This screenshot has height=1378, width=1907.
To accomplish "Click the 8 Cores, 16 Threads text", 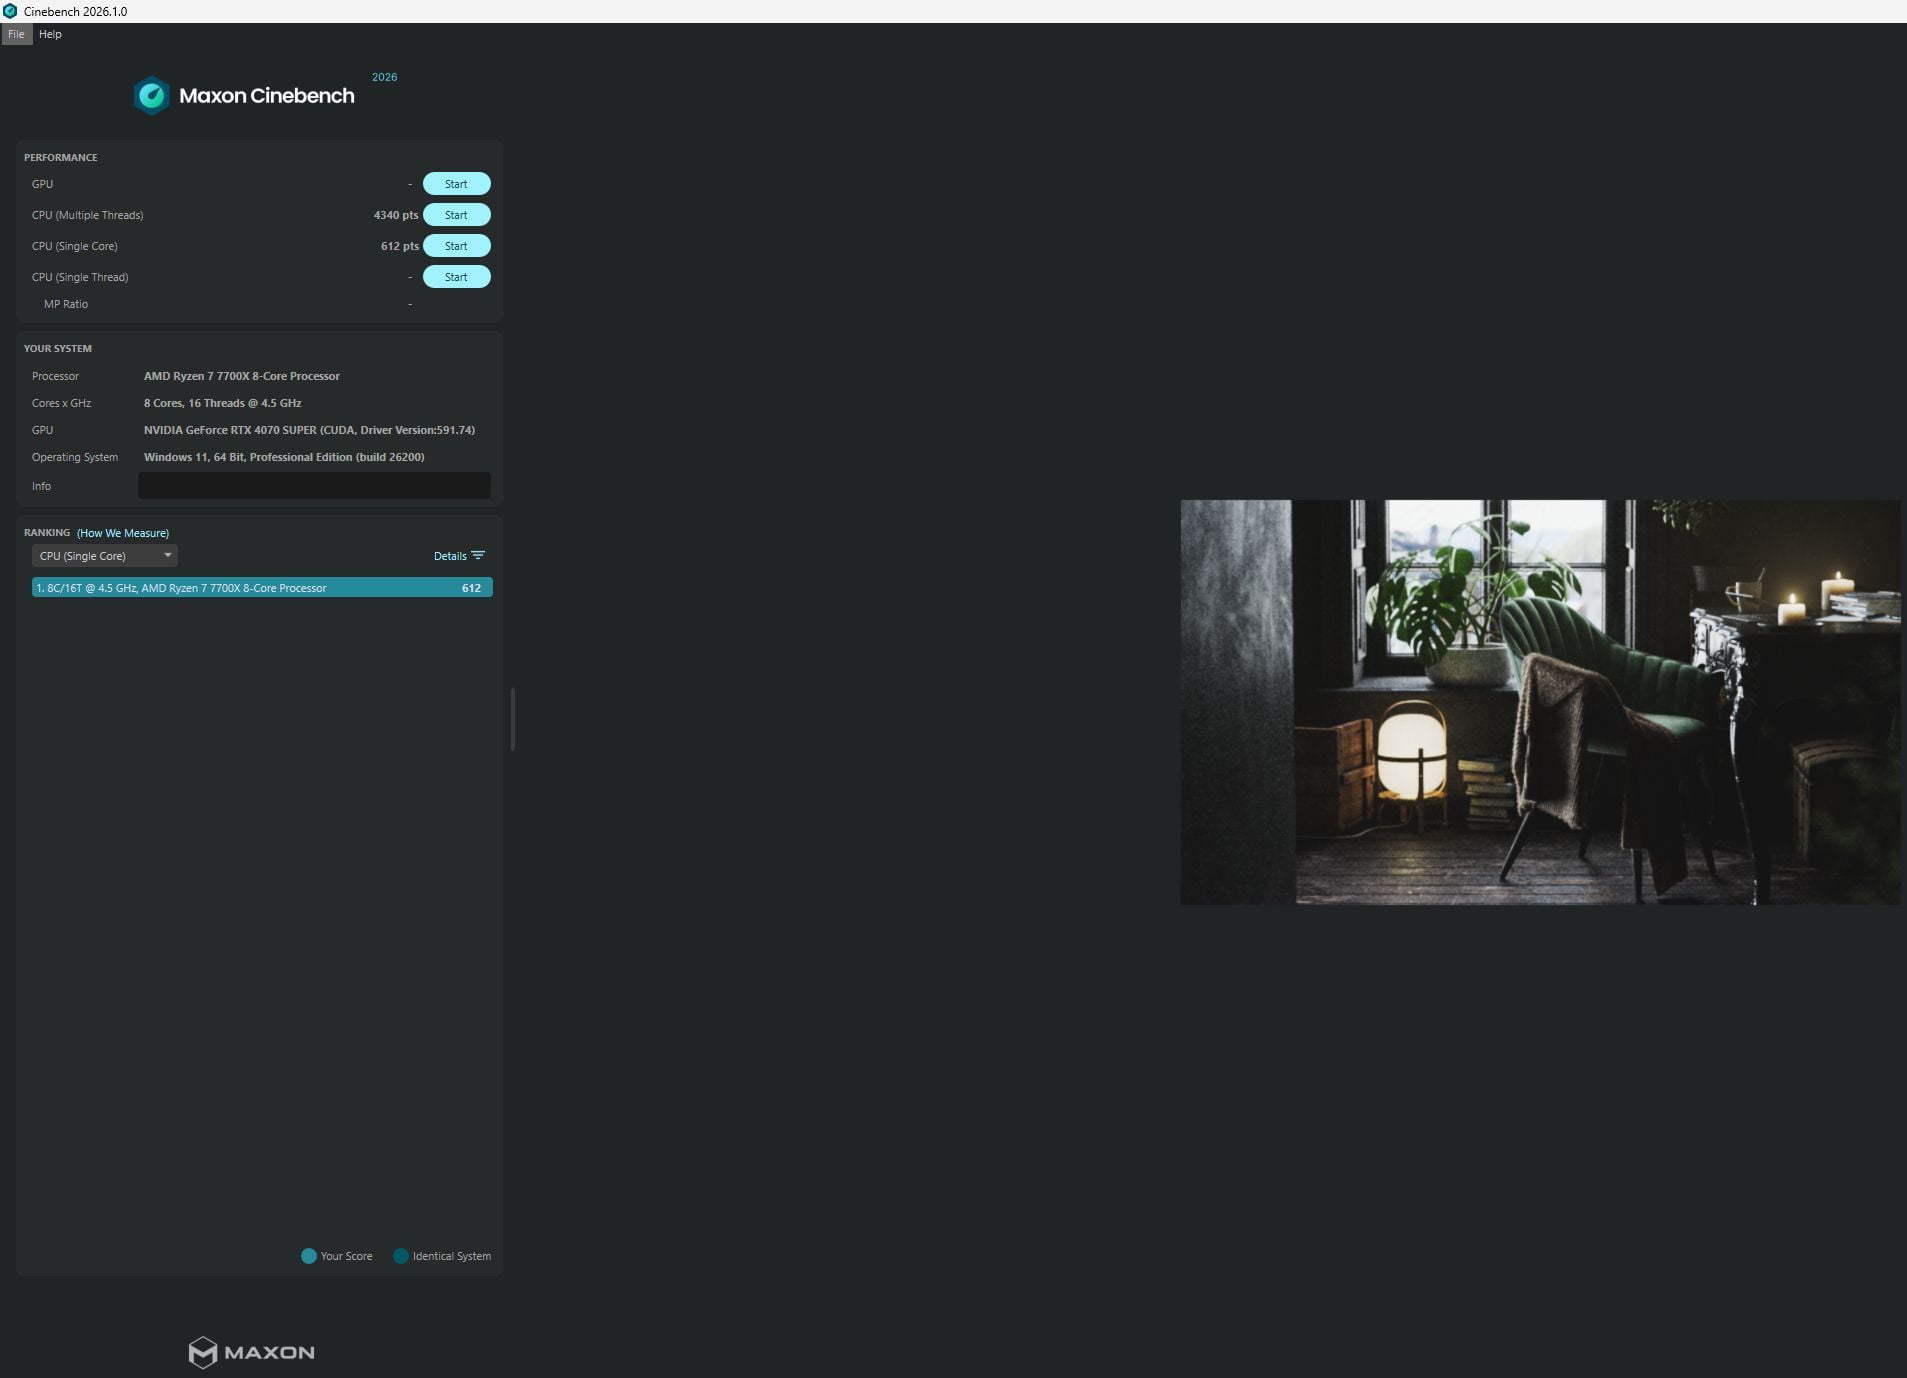I will coord(223,403).
